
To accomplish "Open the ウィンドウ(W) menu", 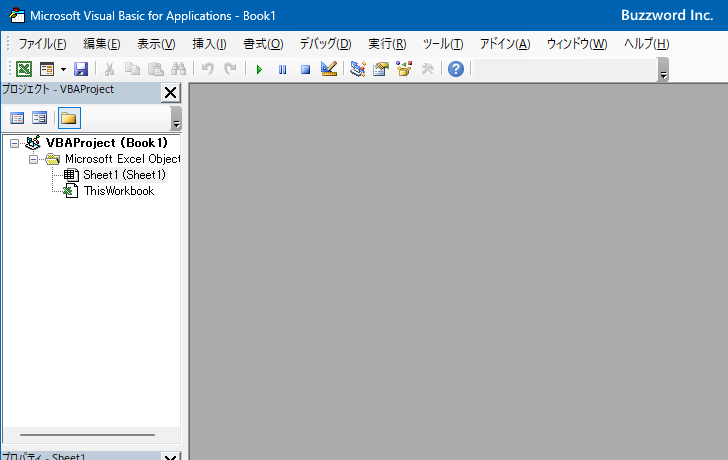I will 577,44.
